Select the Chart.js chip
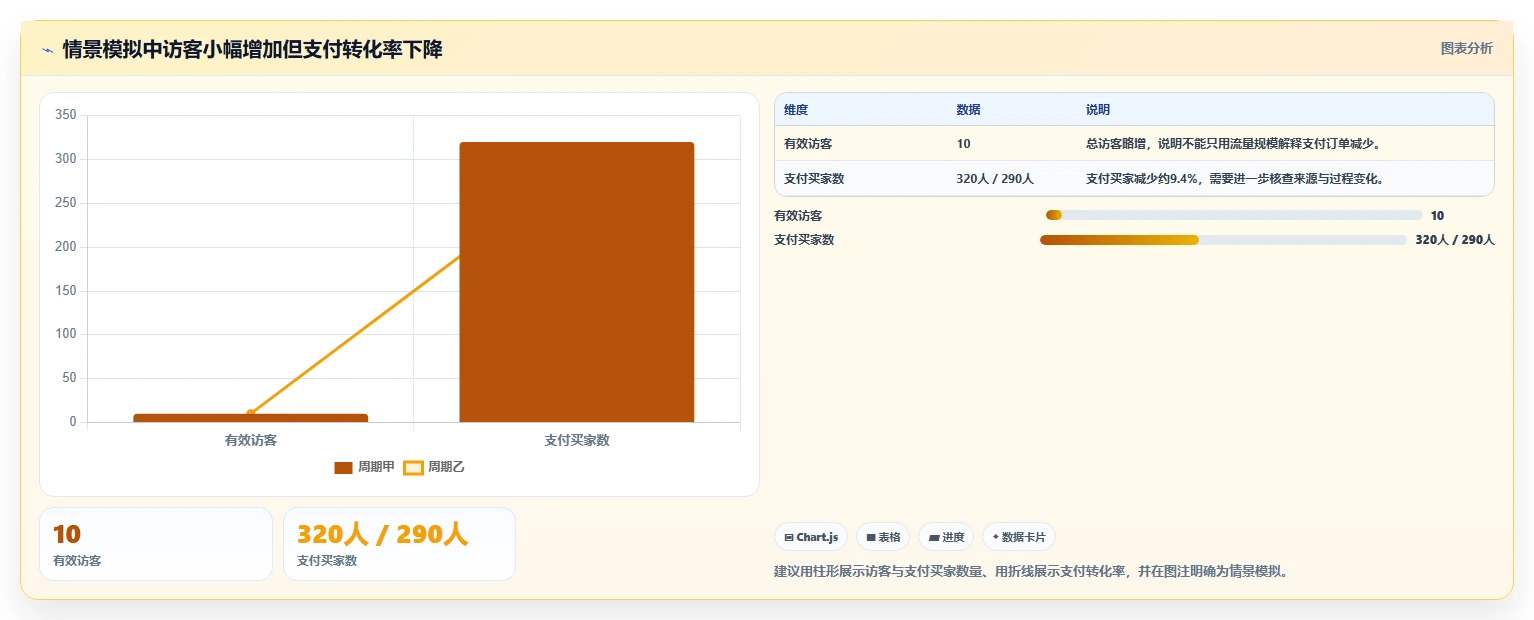This screenshot has width=1534, height=620. point(811,537)
